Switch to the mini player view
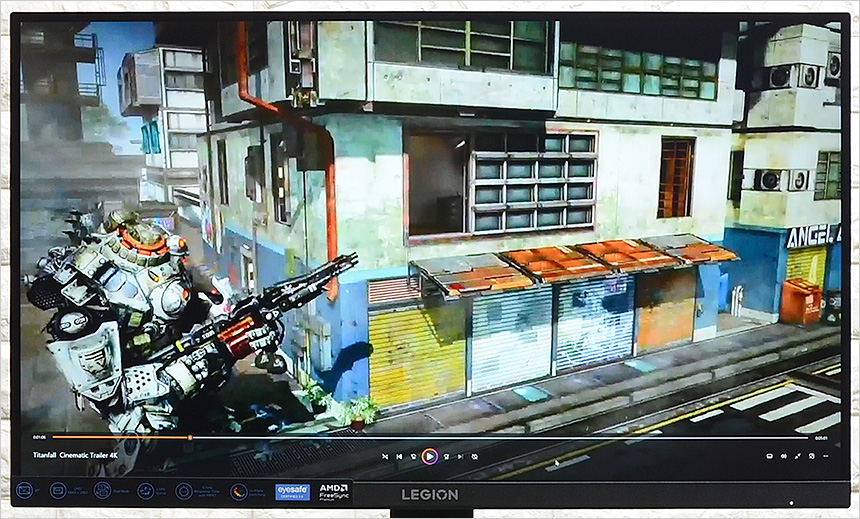Image resolution: width=860 pixels, height=519 pixels. [x=811, y=456]
